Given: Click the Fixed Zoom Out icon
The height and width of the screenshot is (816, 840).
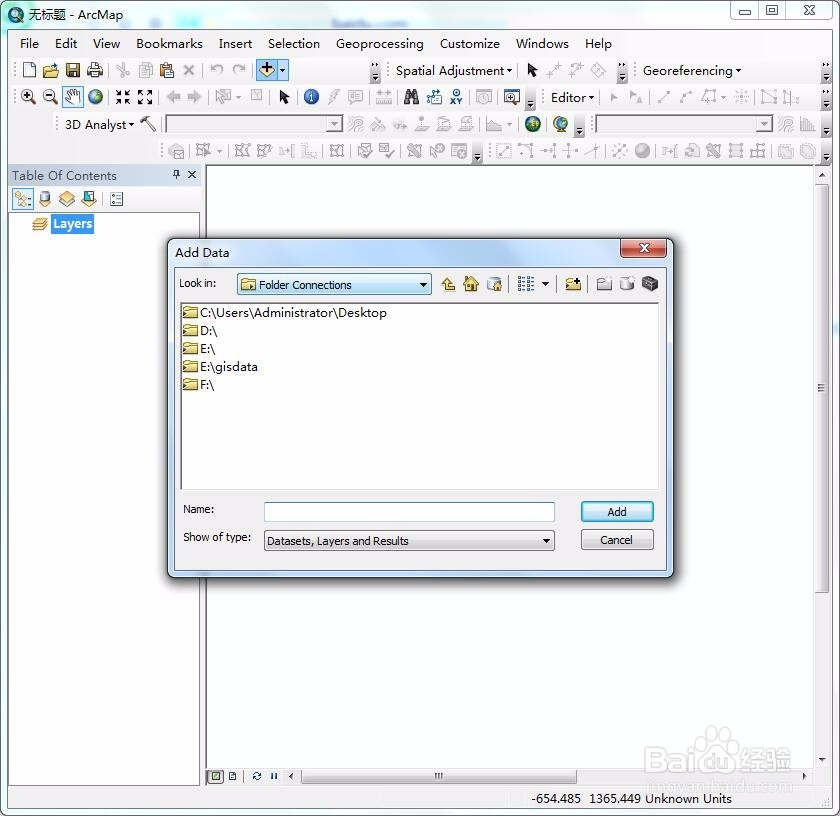Looking at the screenshot, I should pyautogui.click(x=145, y=97).
